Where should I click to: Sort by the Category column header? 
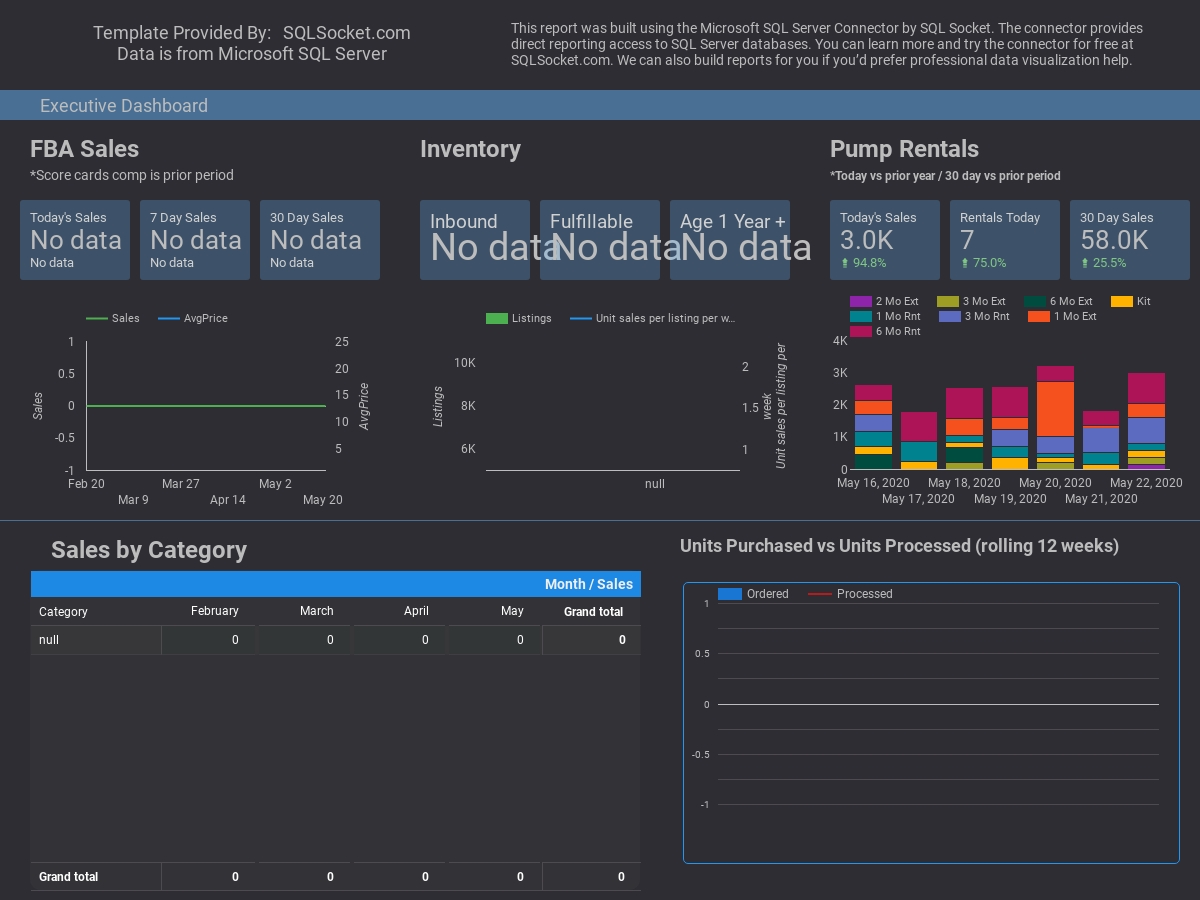coord(63,611)
